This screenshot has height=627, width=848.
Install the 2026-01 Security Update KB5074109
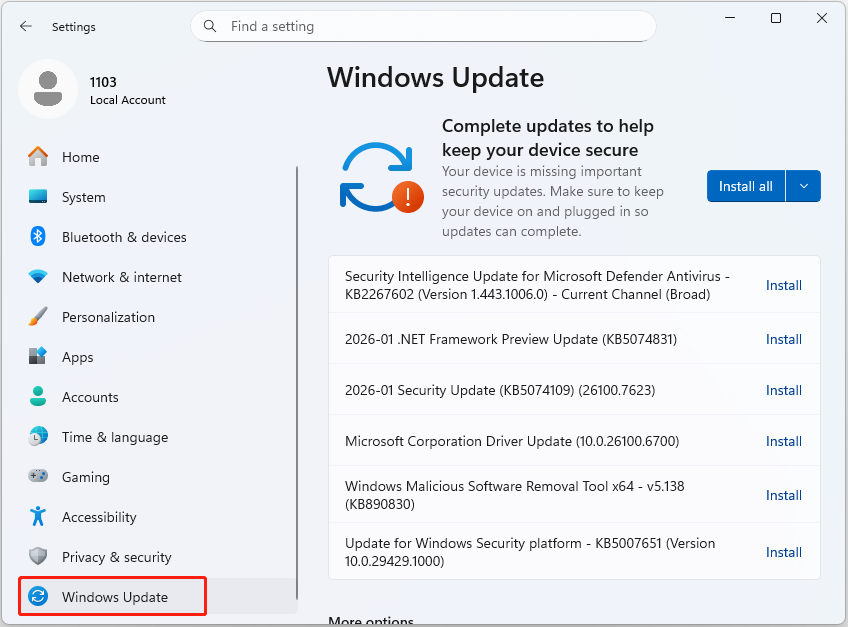click(x=783, y=390)
